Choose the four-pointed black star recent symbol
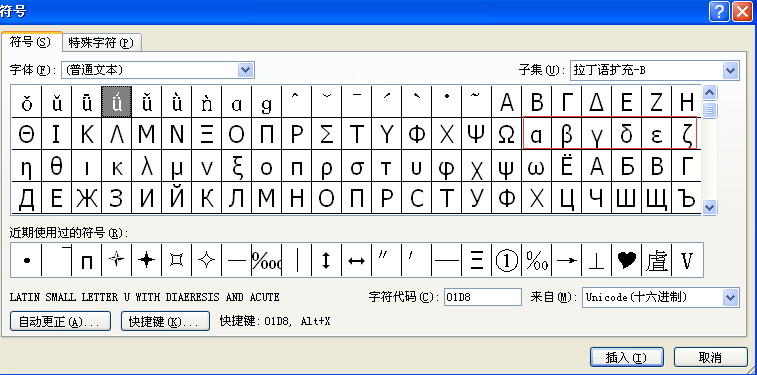 146,260
